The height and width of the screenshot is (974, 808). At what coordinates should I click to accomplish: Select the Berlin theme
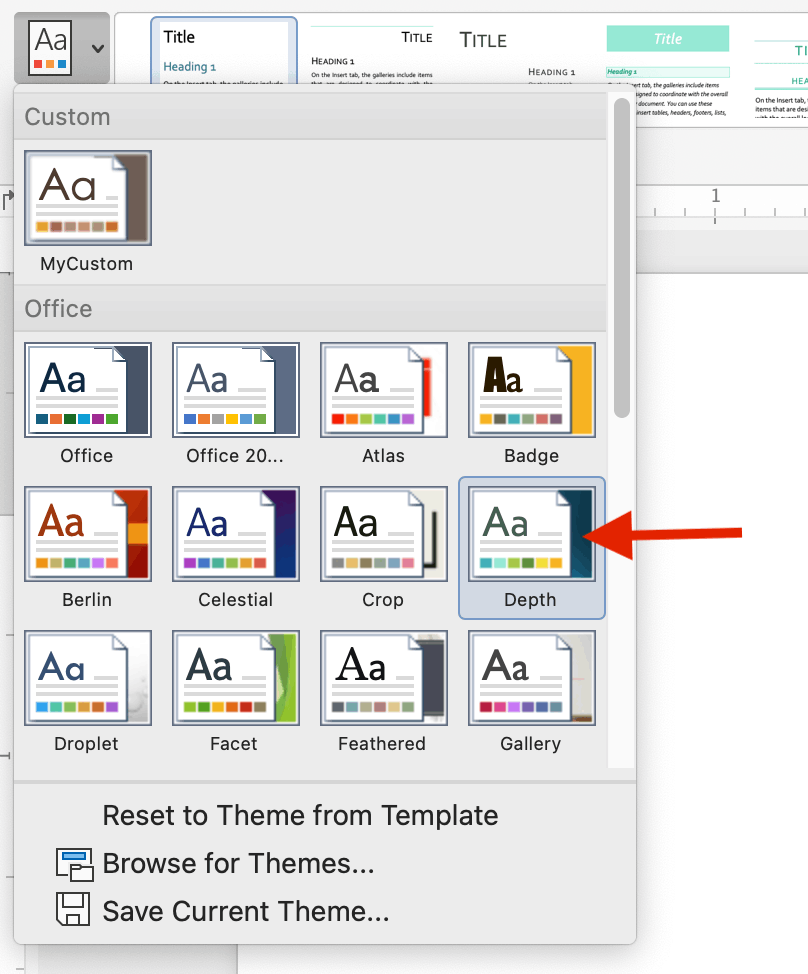(88, 534)
